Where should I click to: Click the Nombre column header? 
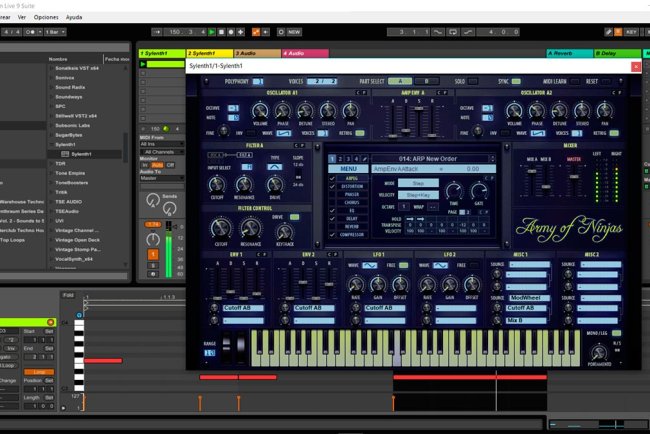58,59
